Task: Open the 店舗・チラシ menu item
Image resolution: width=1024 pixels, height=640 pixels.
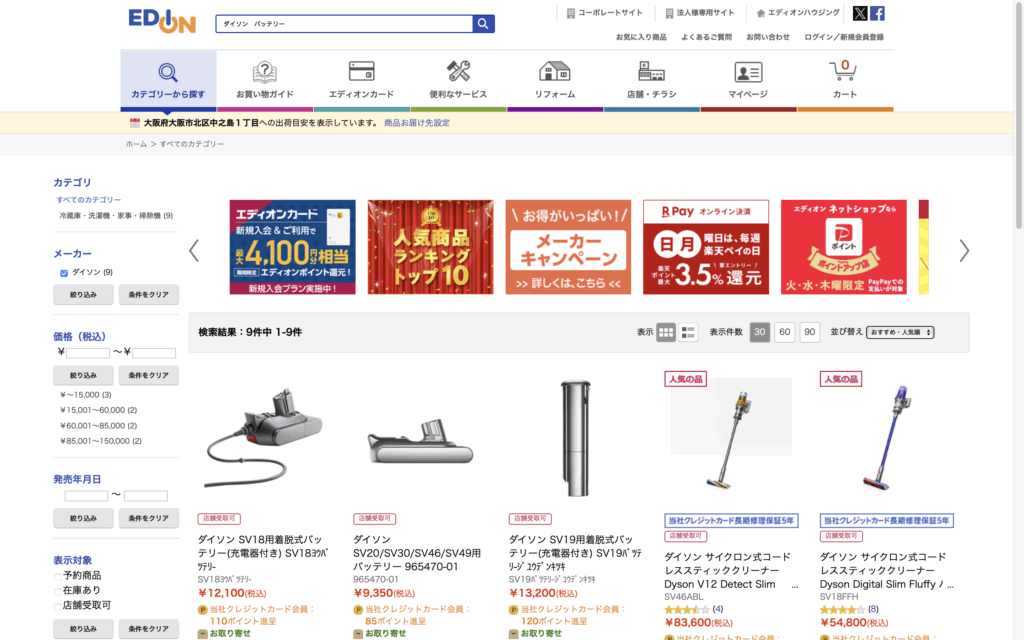Action: pyautogui.click(x=651, y=80)
